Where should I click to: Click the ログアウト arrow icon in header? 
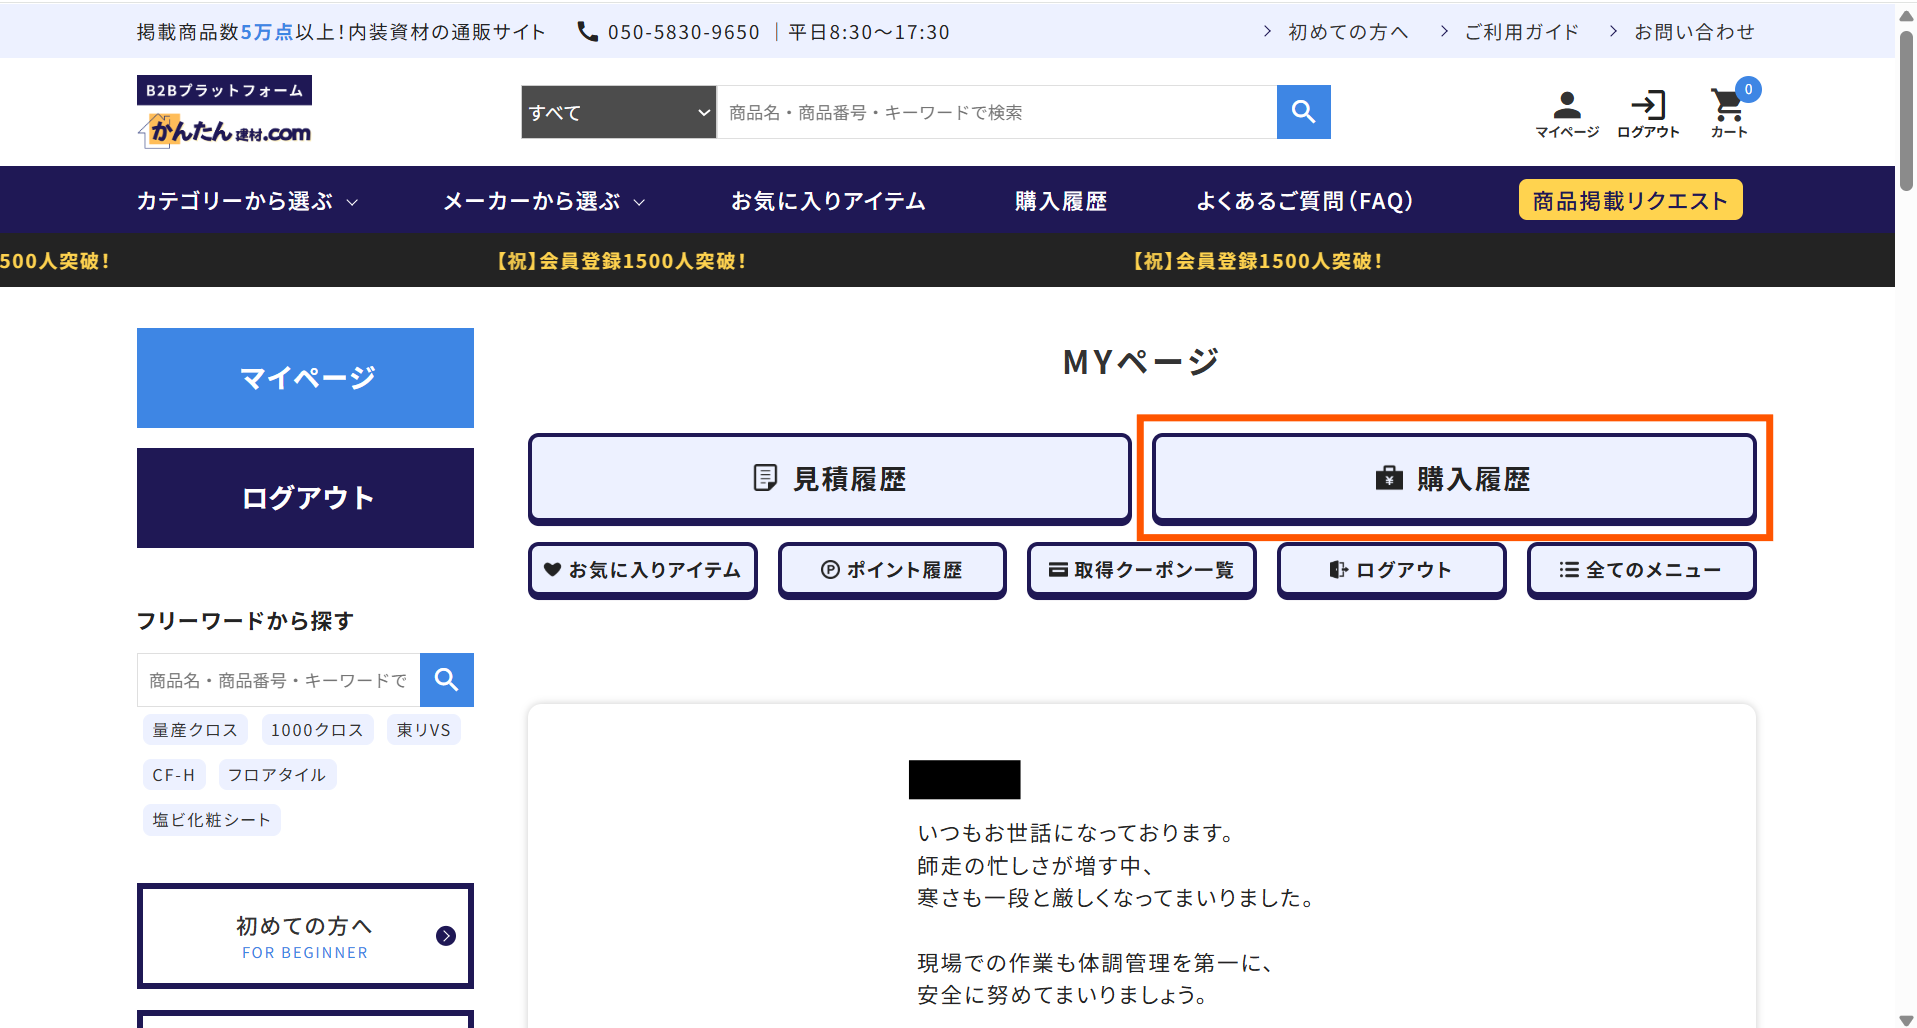(x=1649, y=103)
